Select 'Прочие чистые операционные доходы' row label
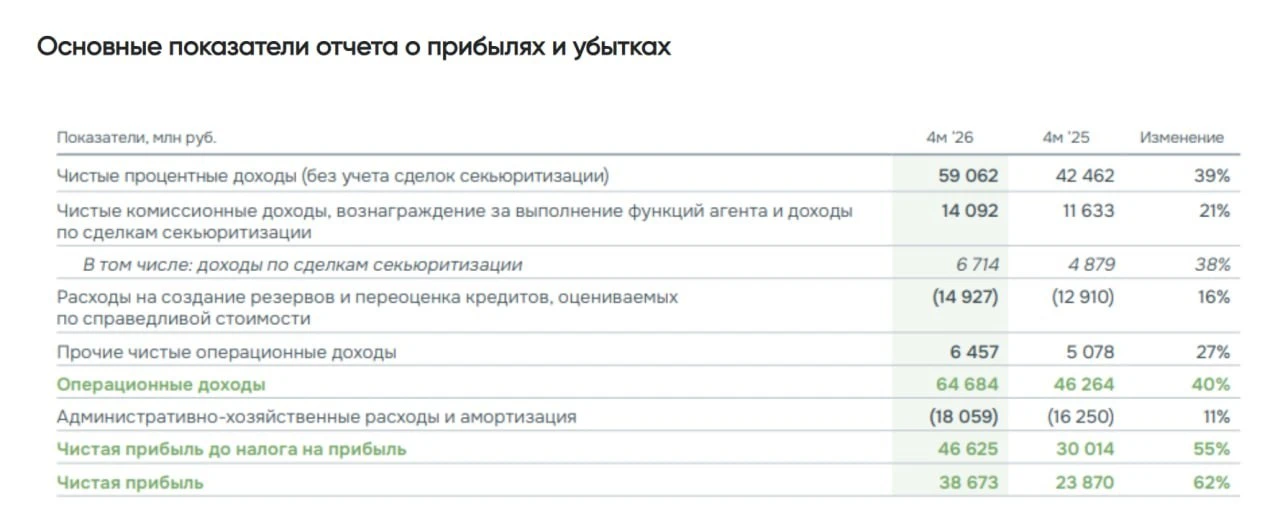 pos(227,352)
